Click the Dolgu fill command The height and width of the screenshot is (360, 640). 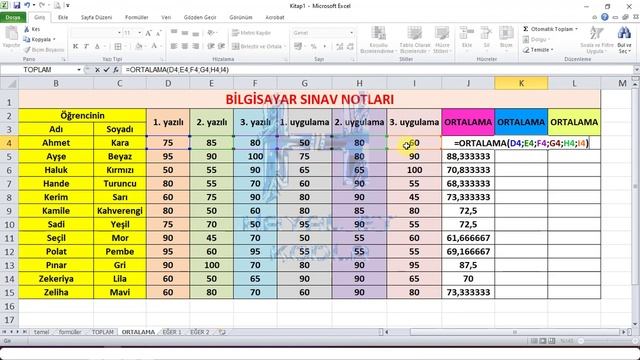click(x=536, y=40)
